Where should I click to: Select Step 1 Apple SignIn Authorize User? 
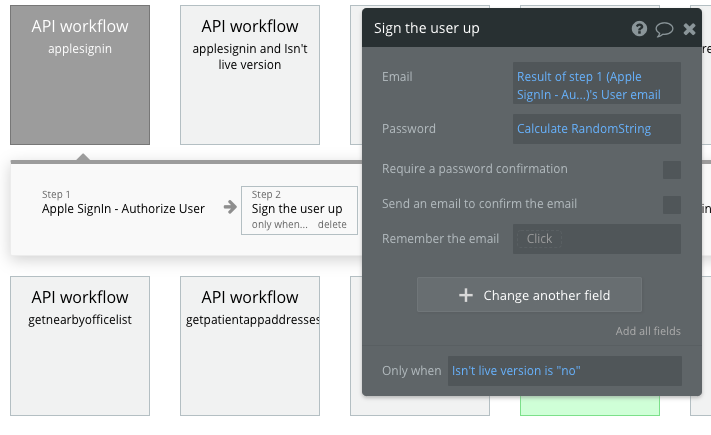[123, 208]
